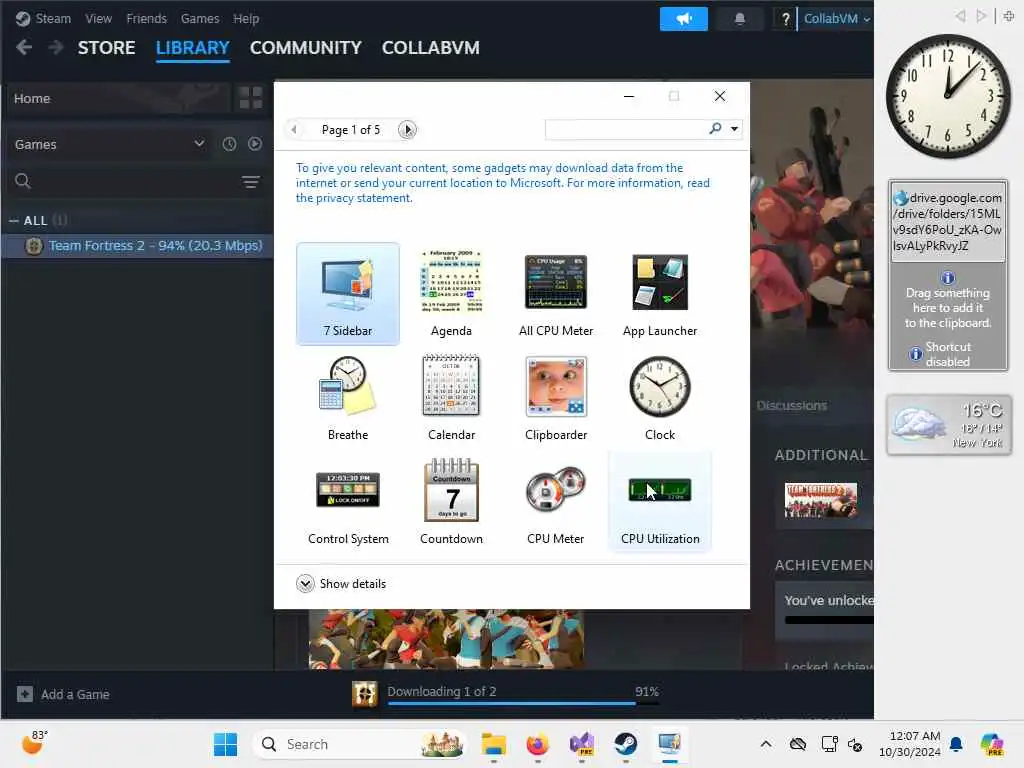1024x768 pixels.
Task: Open the CollabVM account dropdown
Action: tap(837, 18)
